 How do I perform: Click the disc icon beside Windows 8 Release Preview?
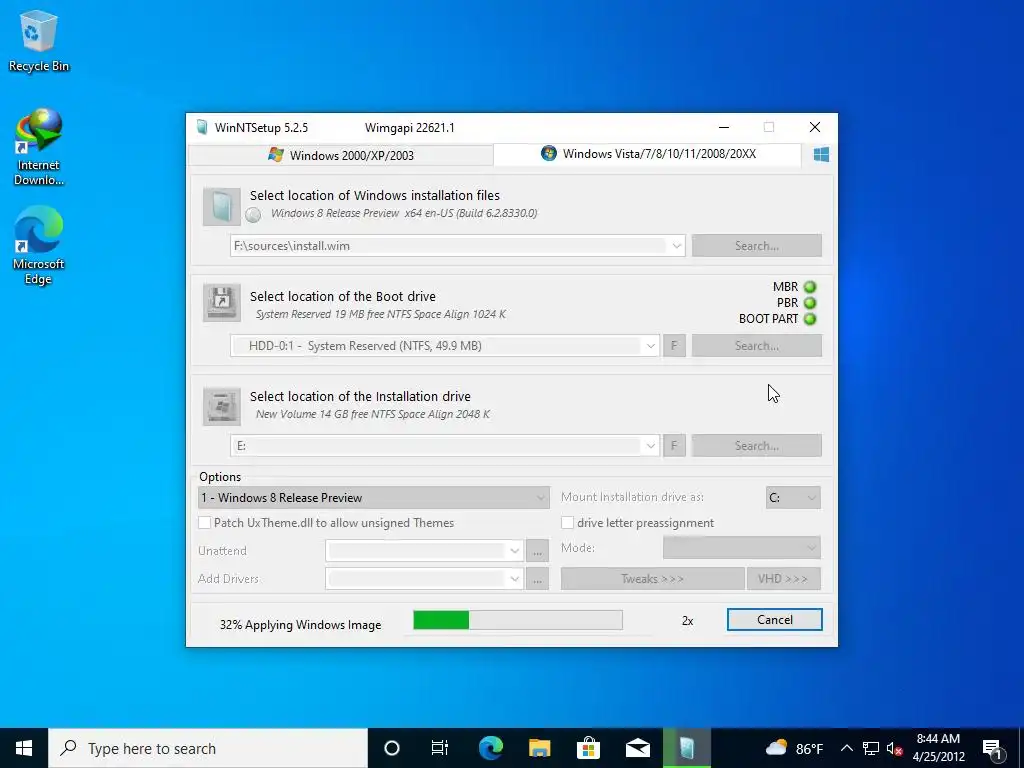tap(253, 214)
